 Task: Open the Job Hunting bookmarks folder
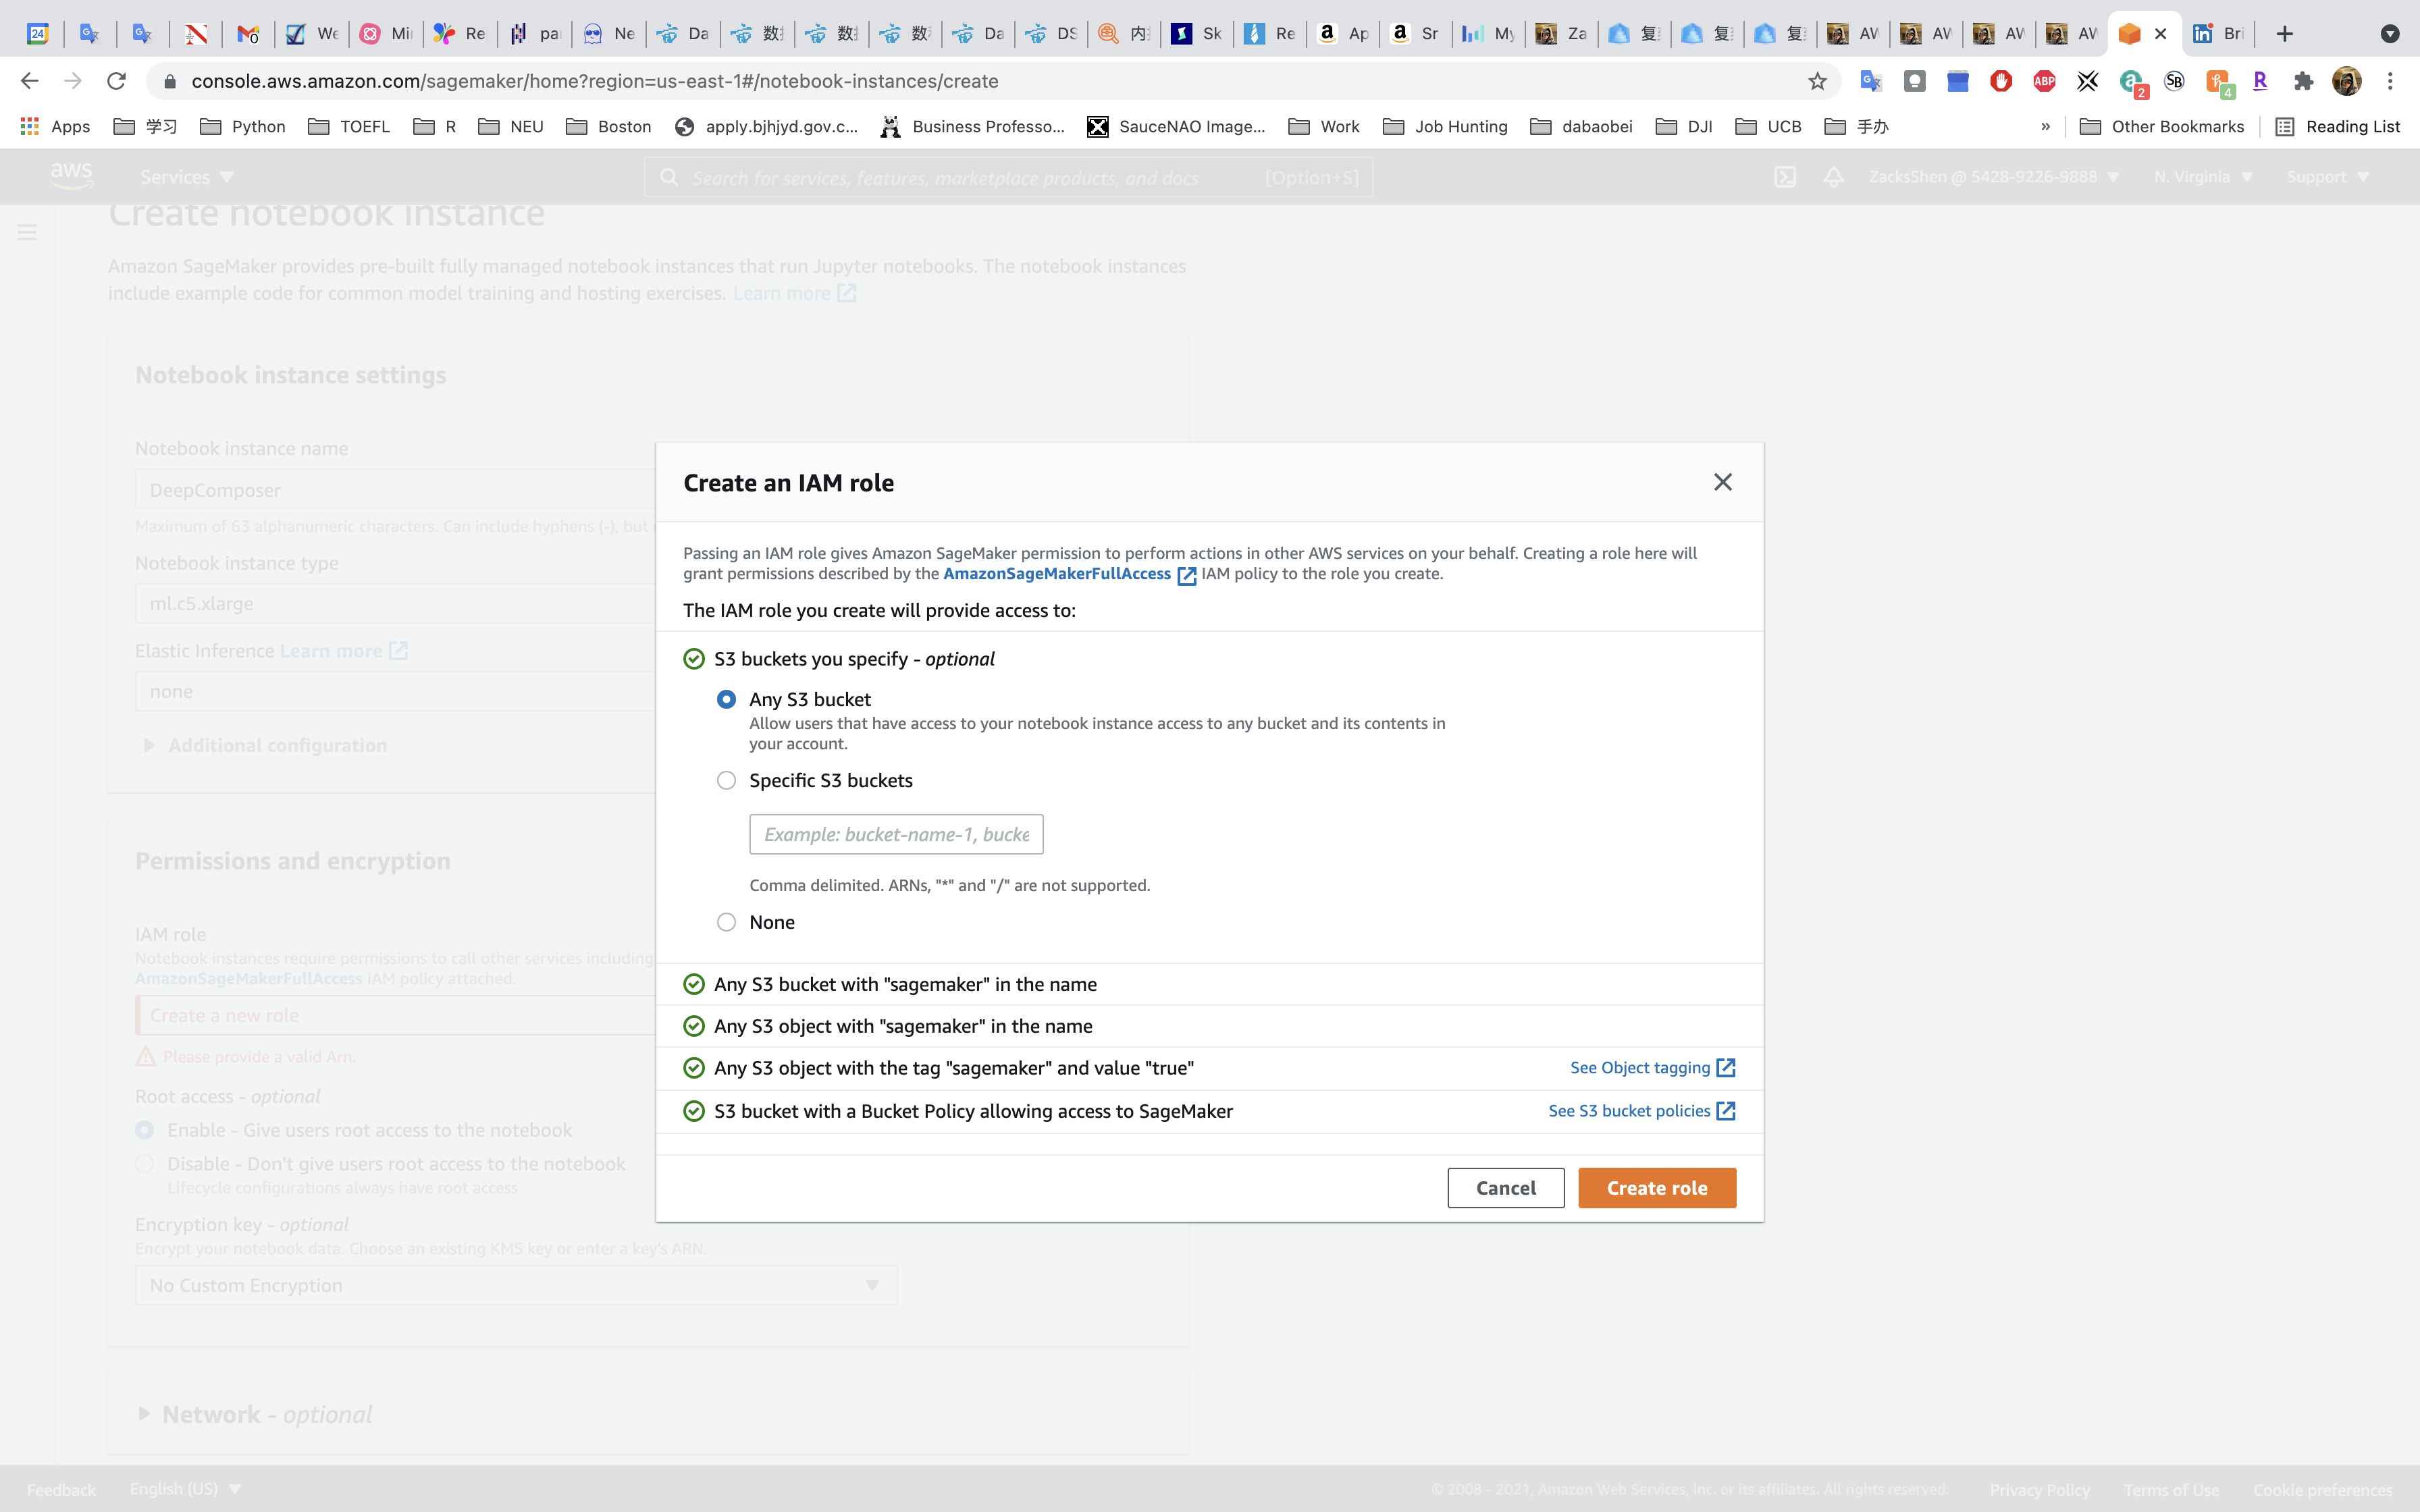(x=1445, y=126)
